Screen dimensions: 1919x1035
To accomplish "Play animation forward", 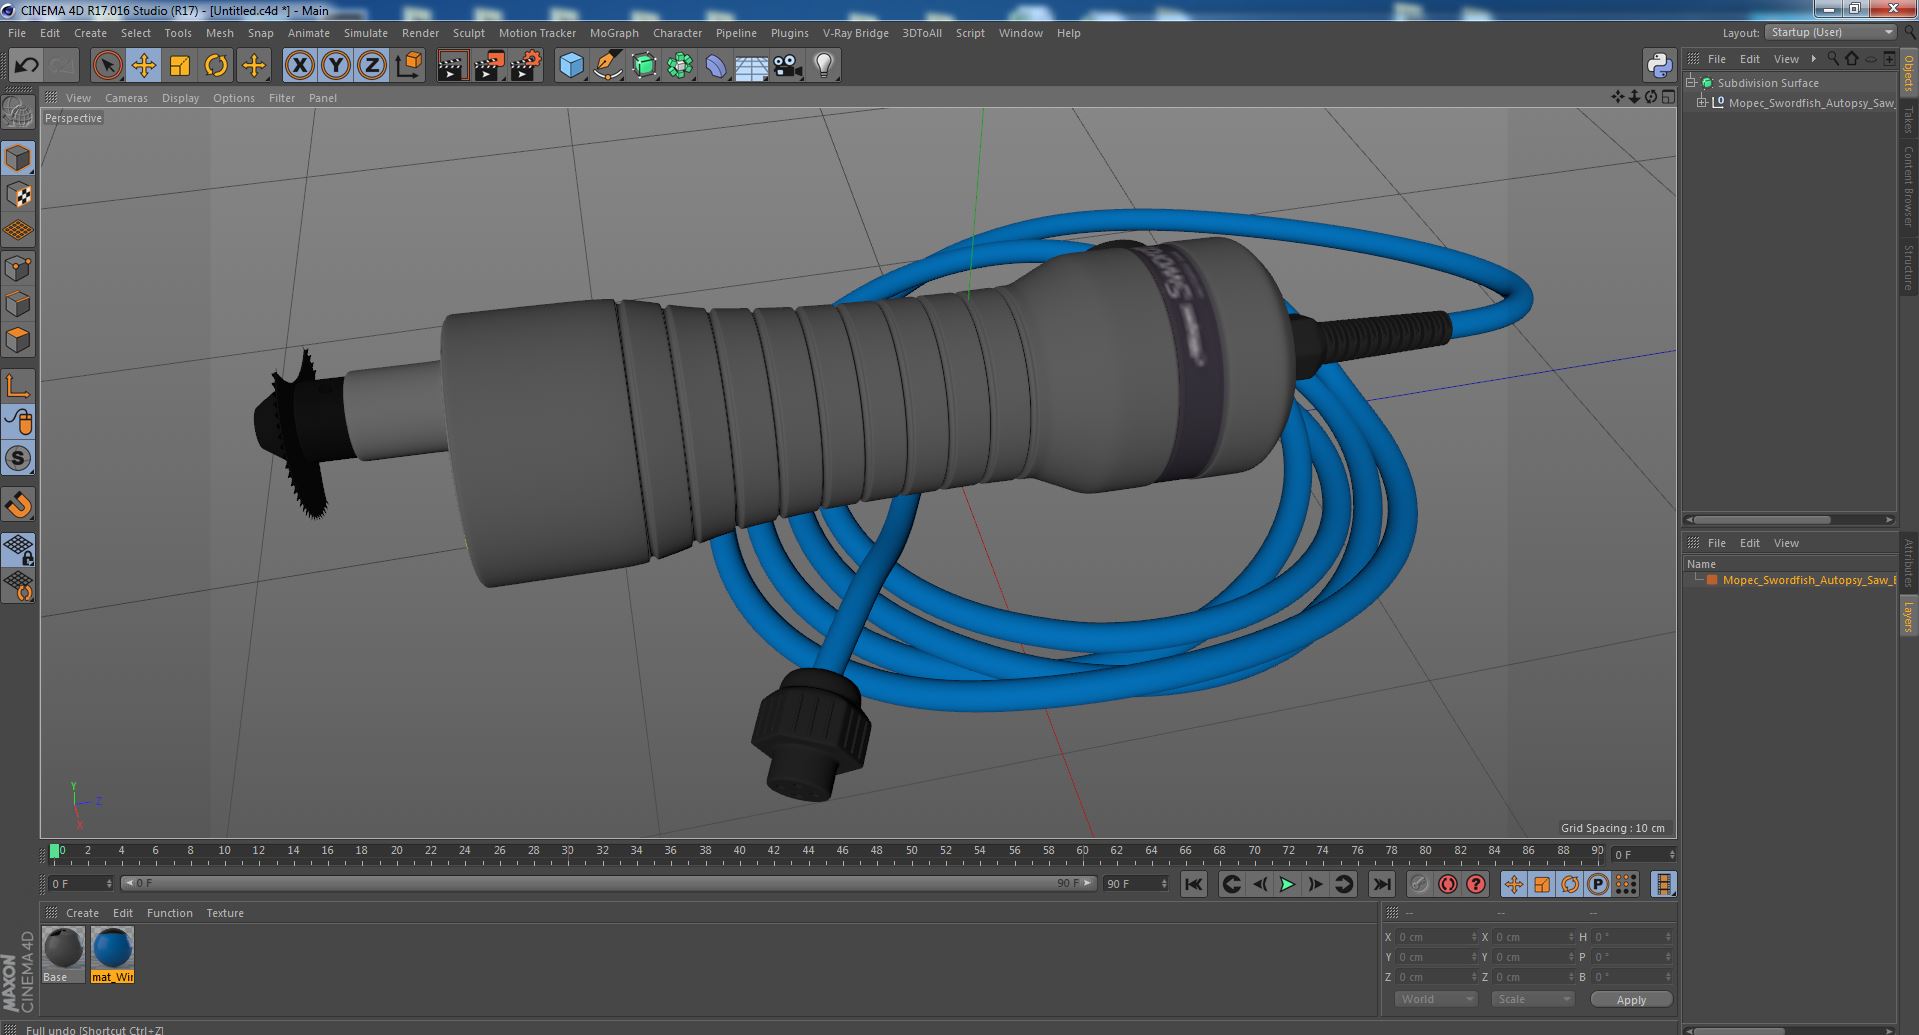I will [x=1287, y=884].
